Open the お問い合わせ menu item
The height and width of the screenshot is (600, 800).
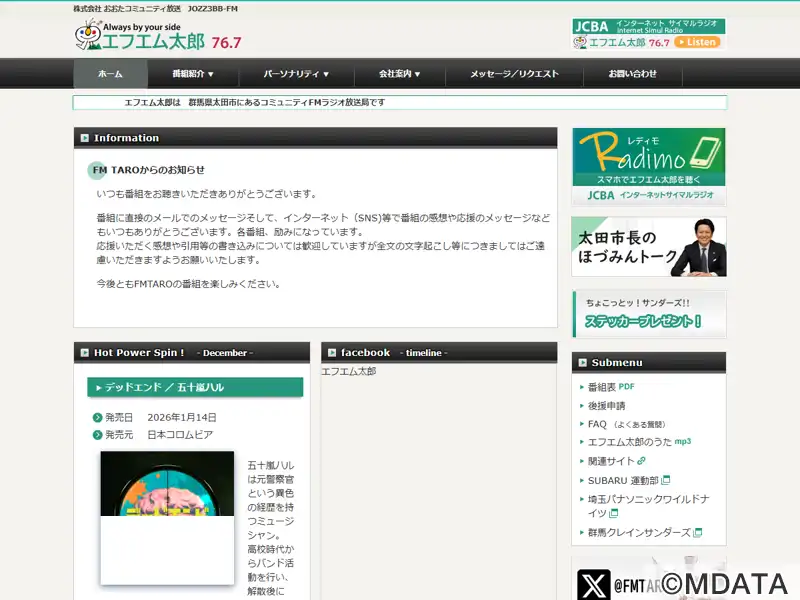pyautogui.click(x=633, y=73)
